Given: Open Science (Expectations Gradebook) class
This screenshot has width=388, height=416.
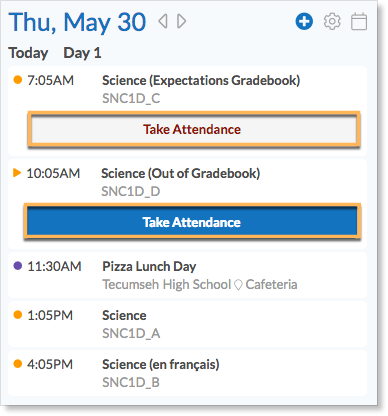Looking at the screenshot, I should pyautogui.click(x=201, y=81).
